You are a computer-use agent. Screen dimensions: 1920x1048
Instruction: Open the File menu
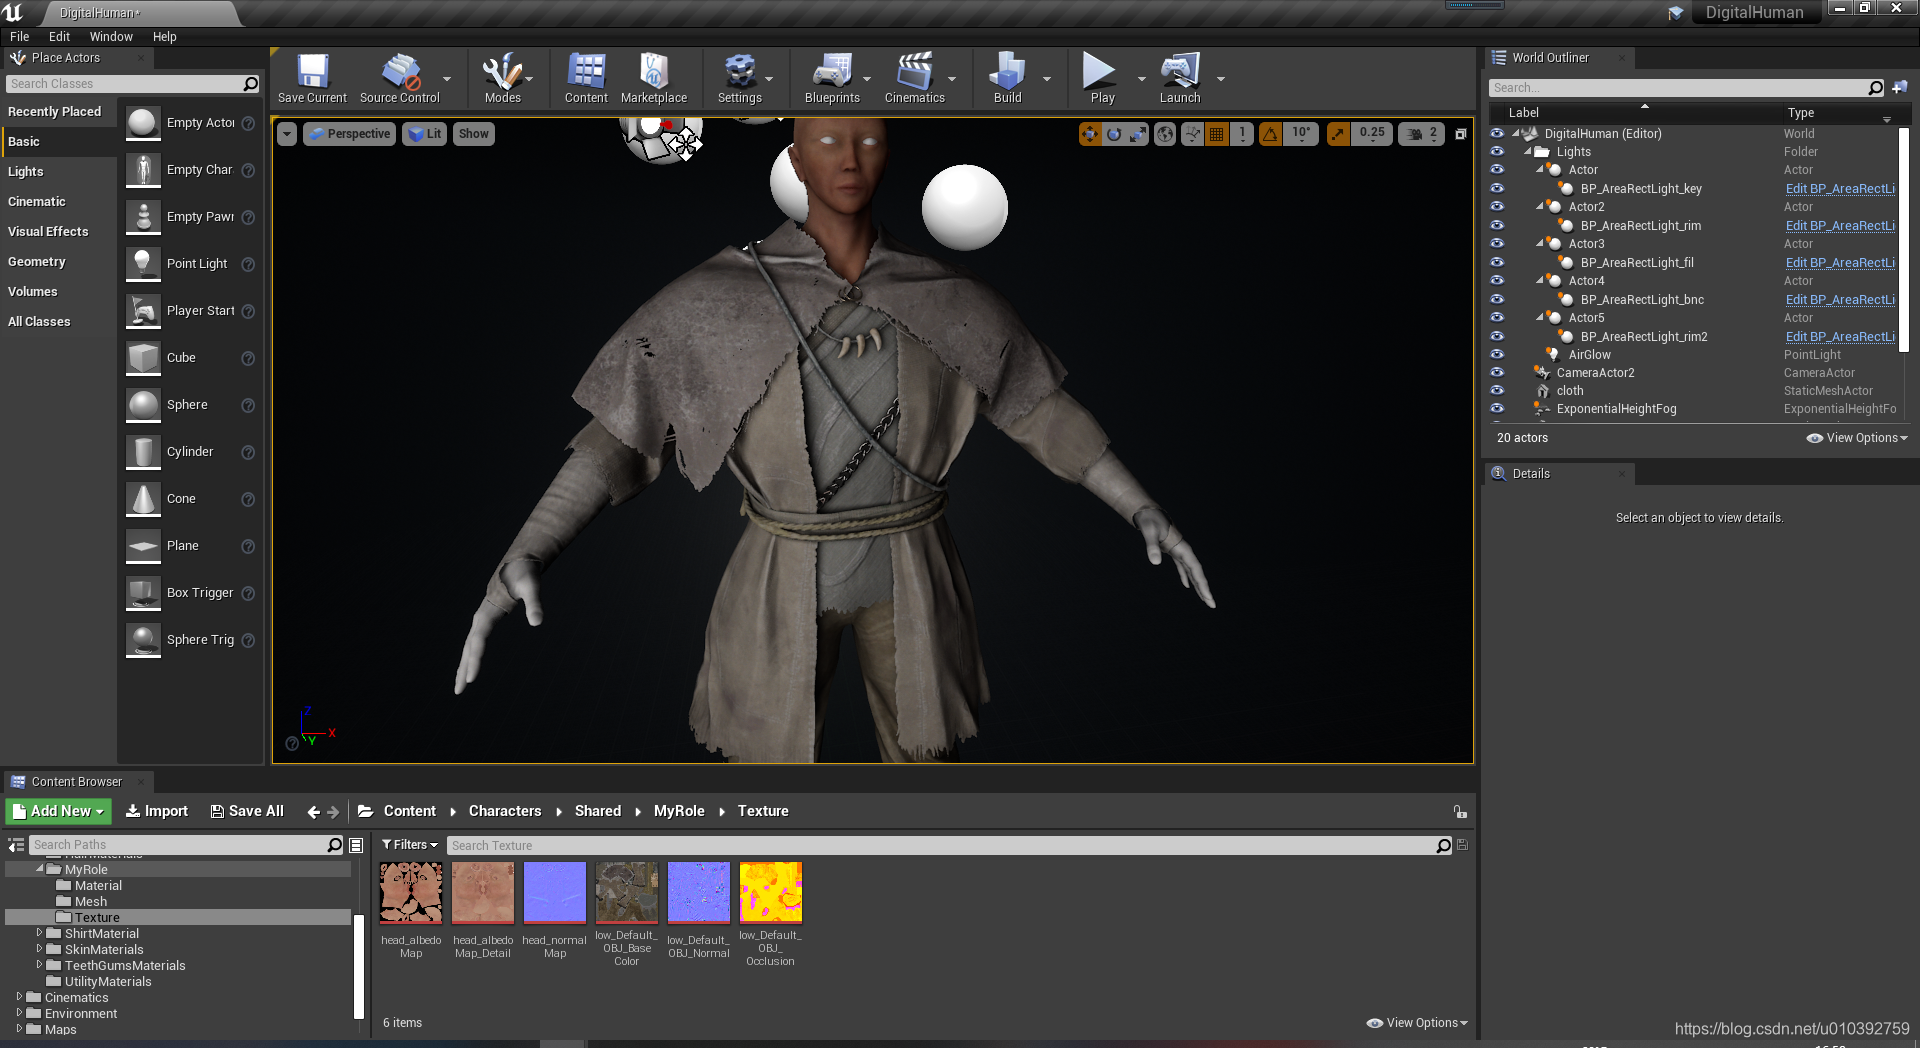[x=20, y=37]
